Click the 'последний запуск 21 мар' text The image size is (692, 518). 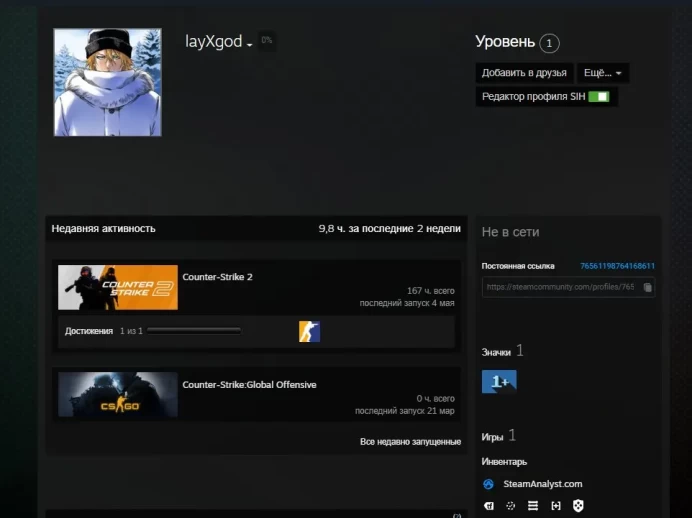[x=405, y=411]
